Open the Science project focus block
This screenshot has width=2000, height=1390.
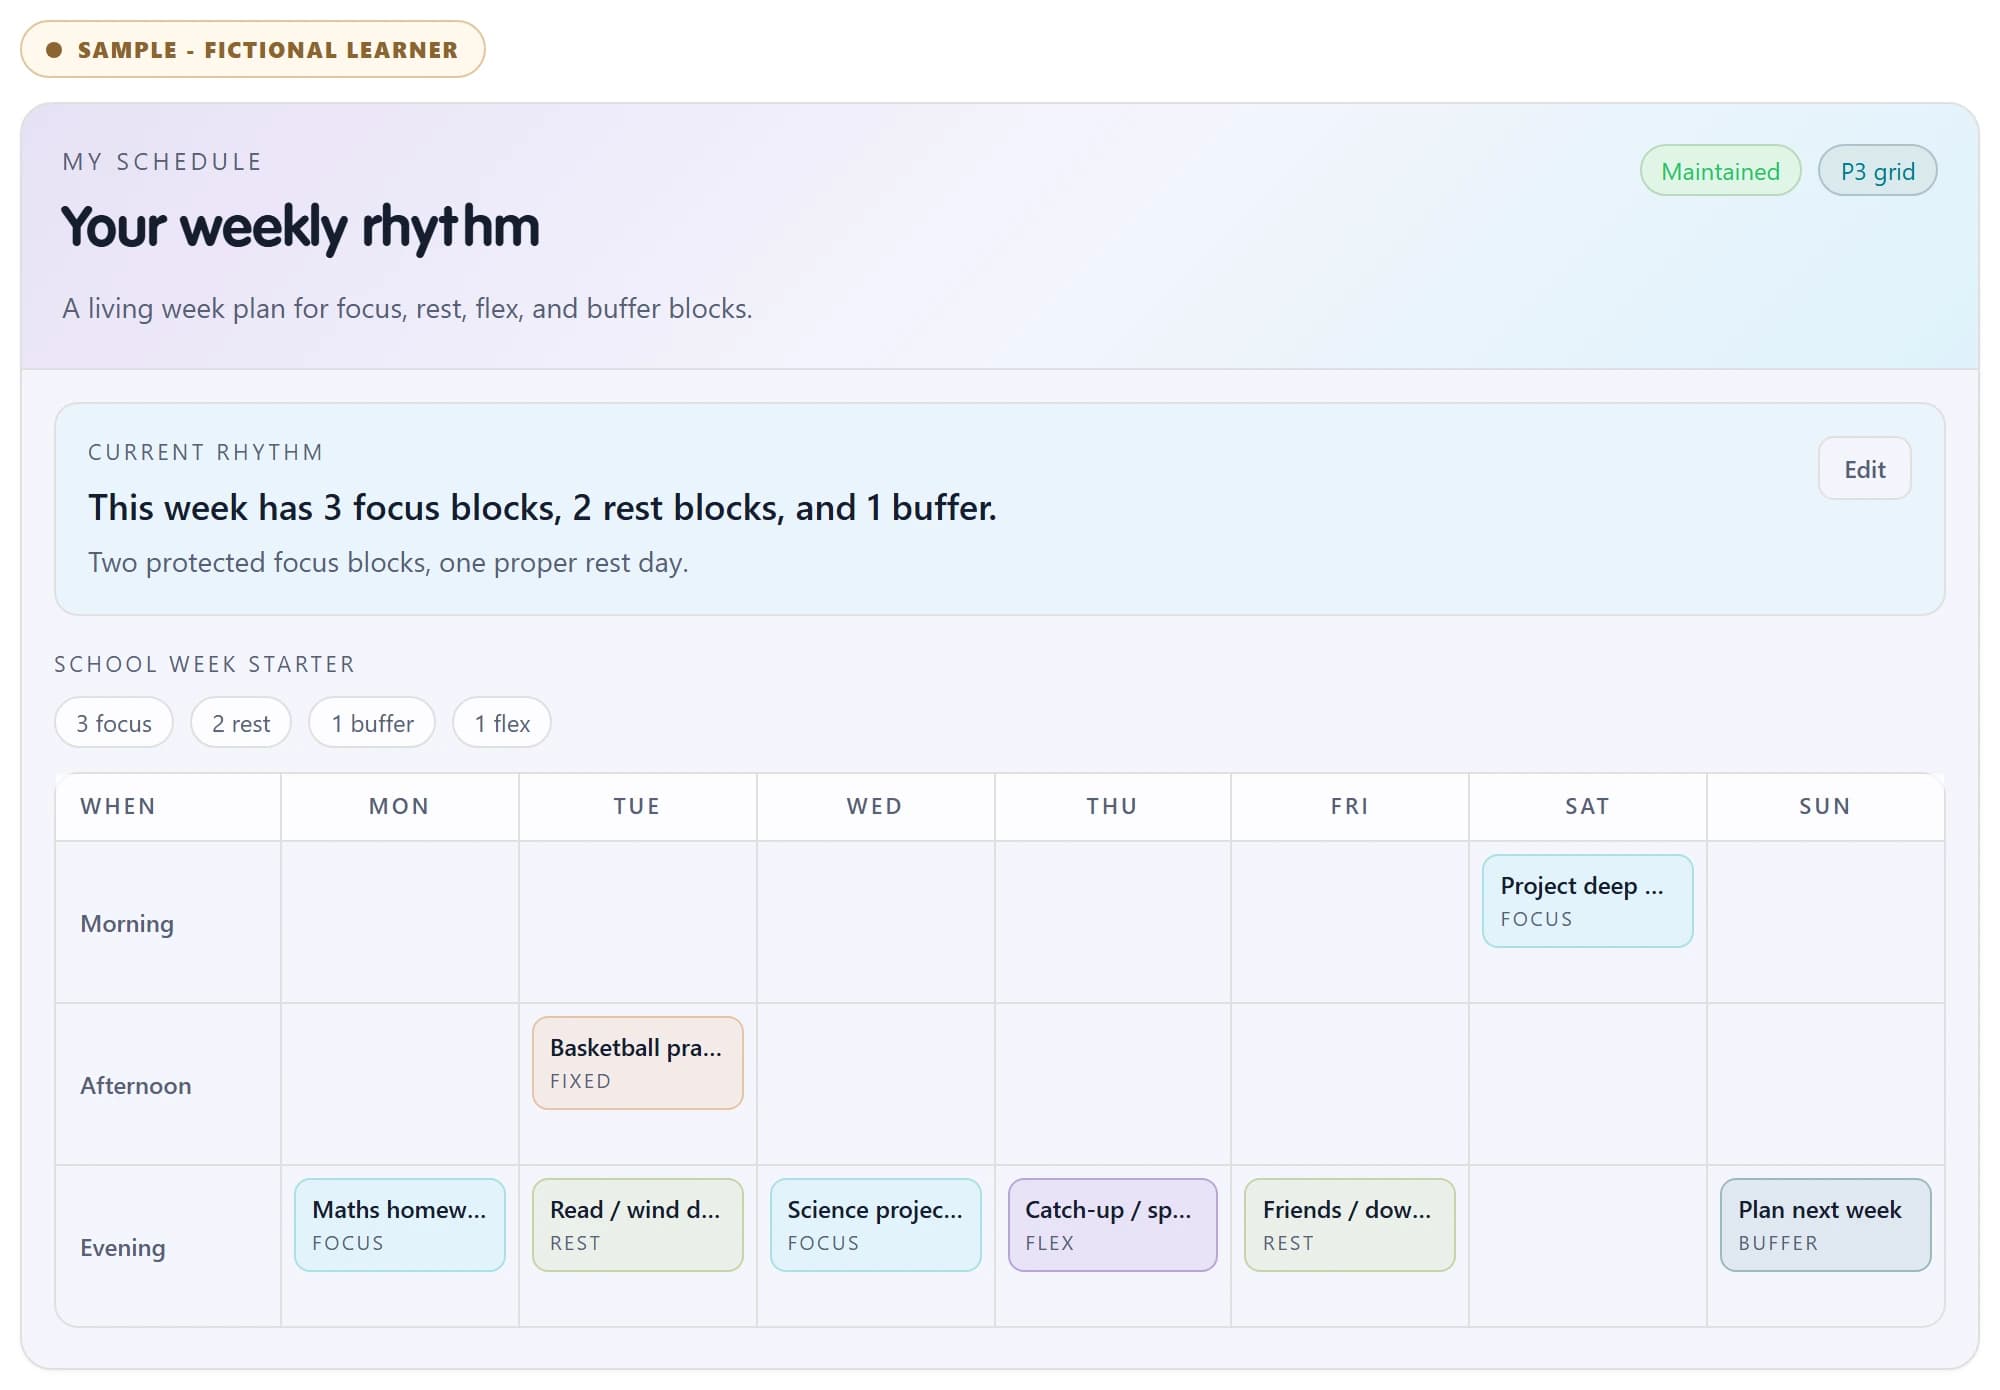tap(875, 1225)
